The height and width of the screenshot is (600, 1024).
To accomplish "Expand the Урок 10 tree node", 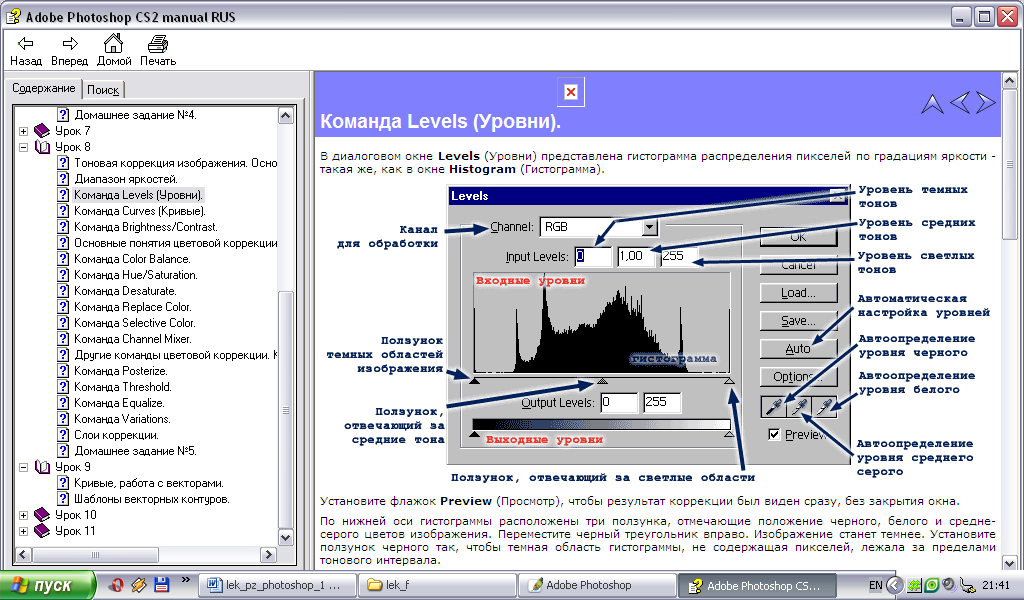I will click(x=24, y=515).
